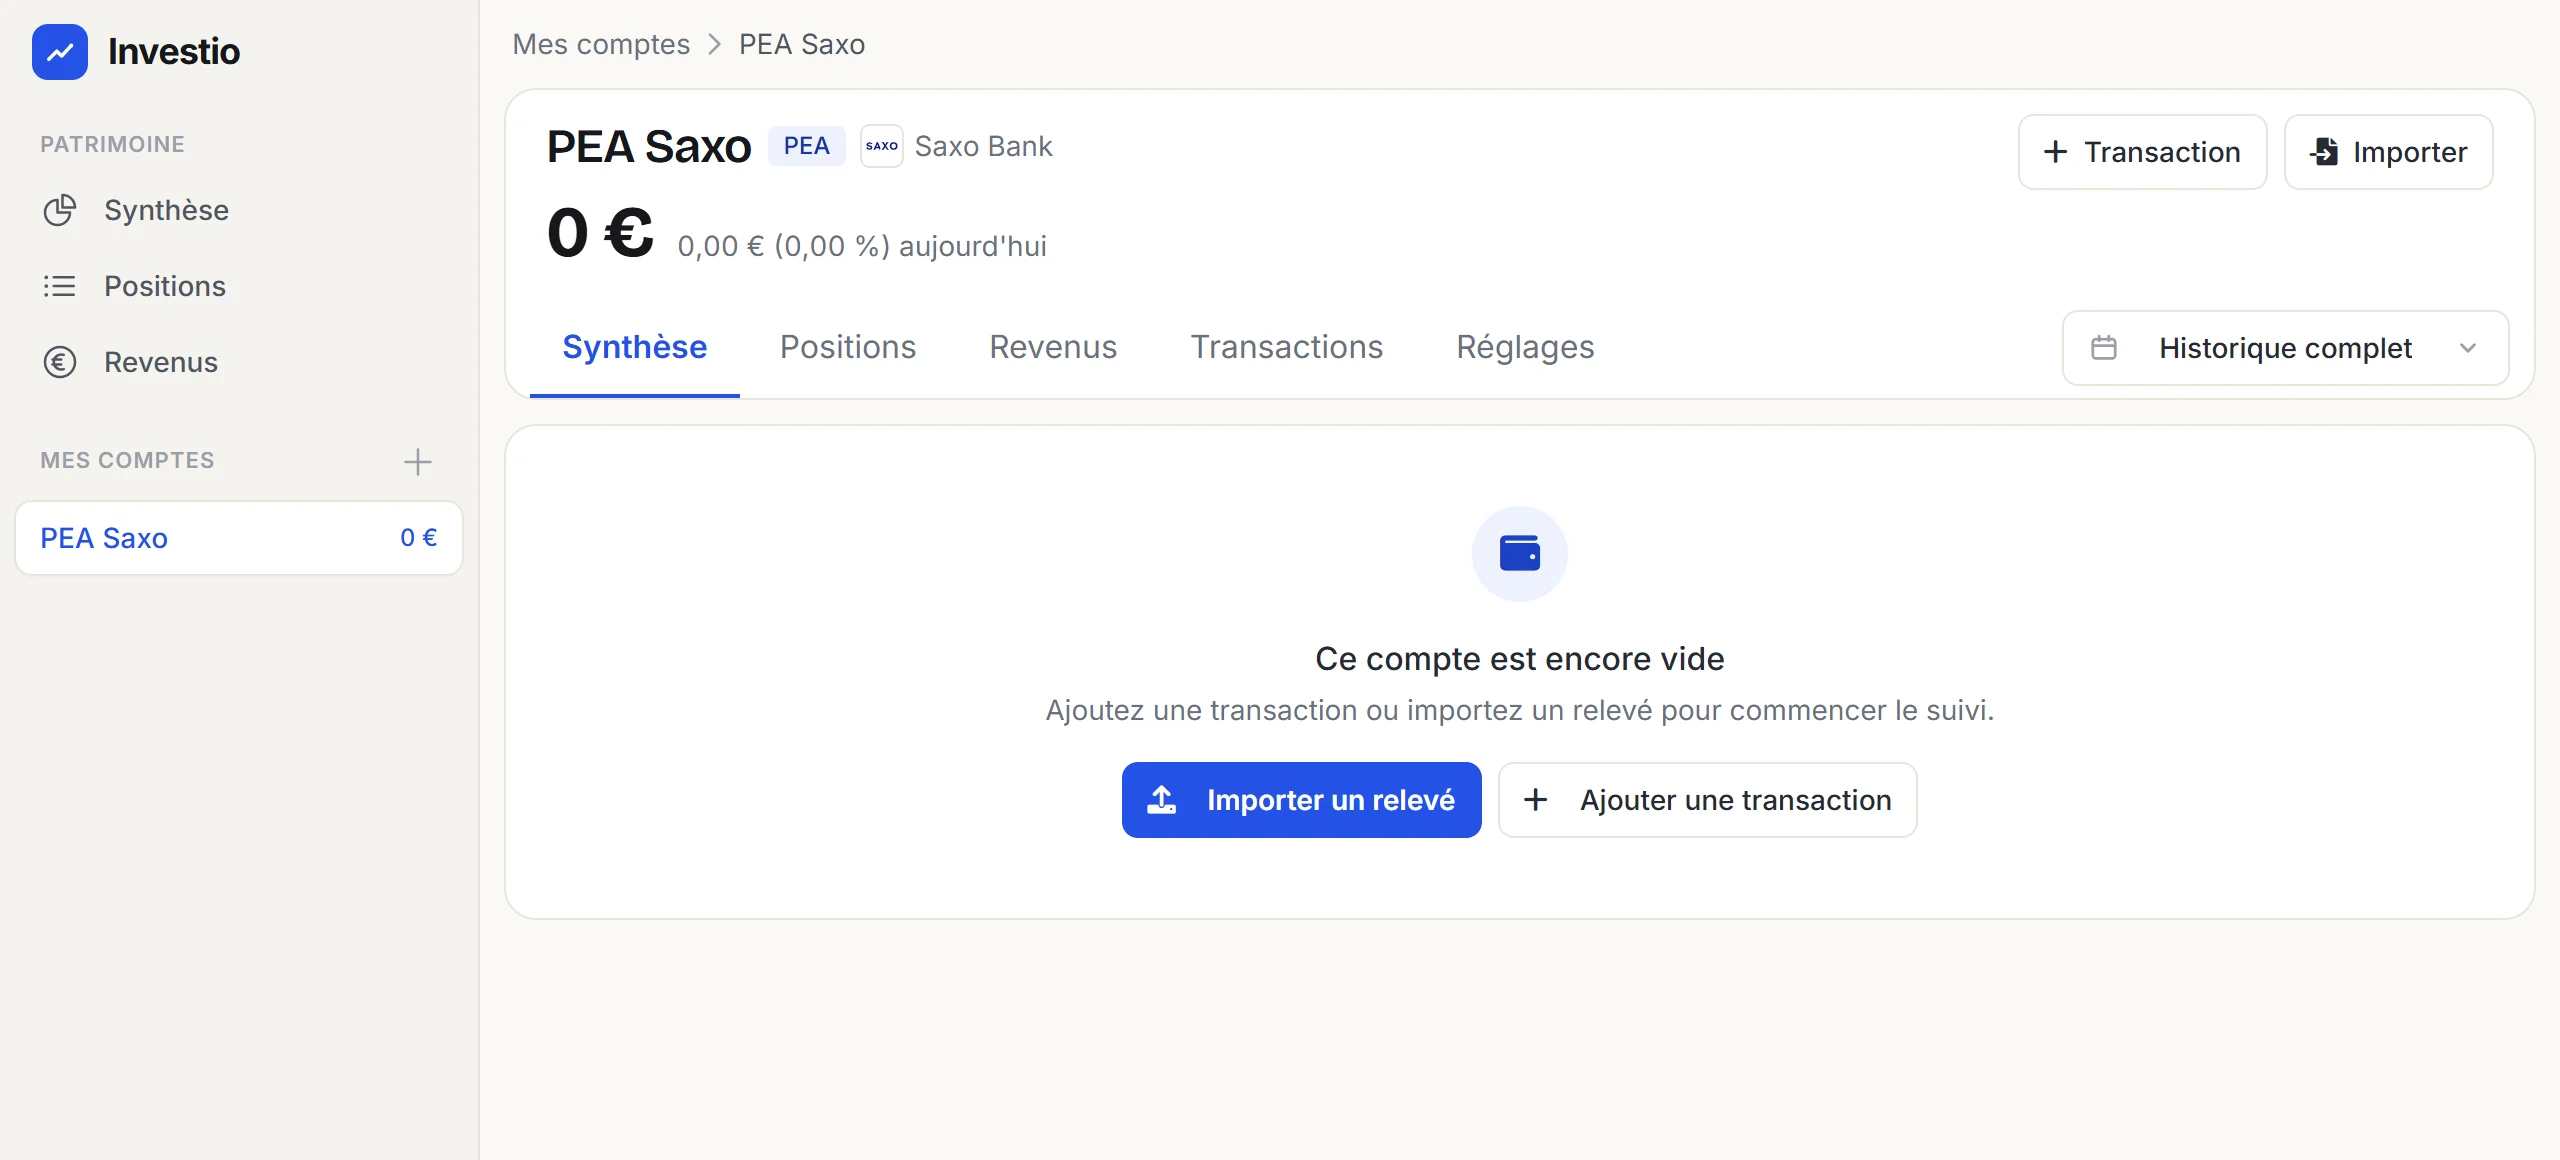Click the Importer button in header

click(2389, 152)
